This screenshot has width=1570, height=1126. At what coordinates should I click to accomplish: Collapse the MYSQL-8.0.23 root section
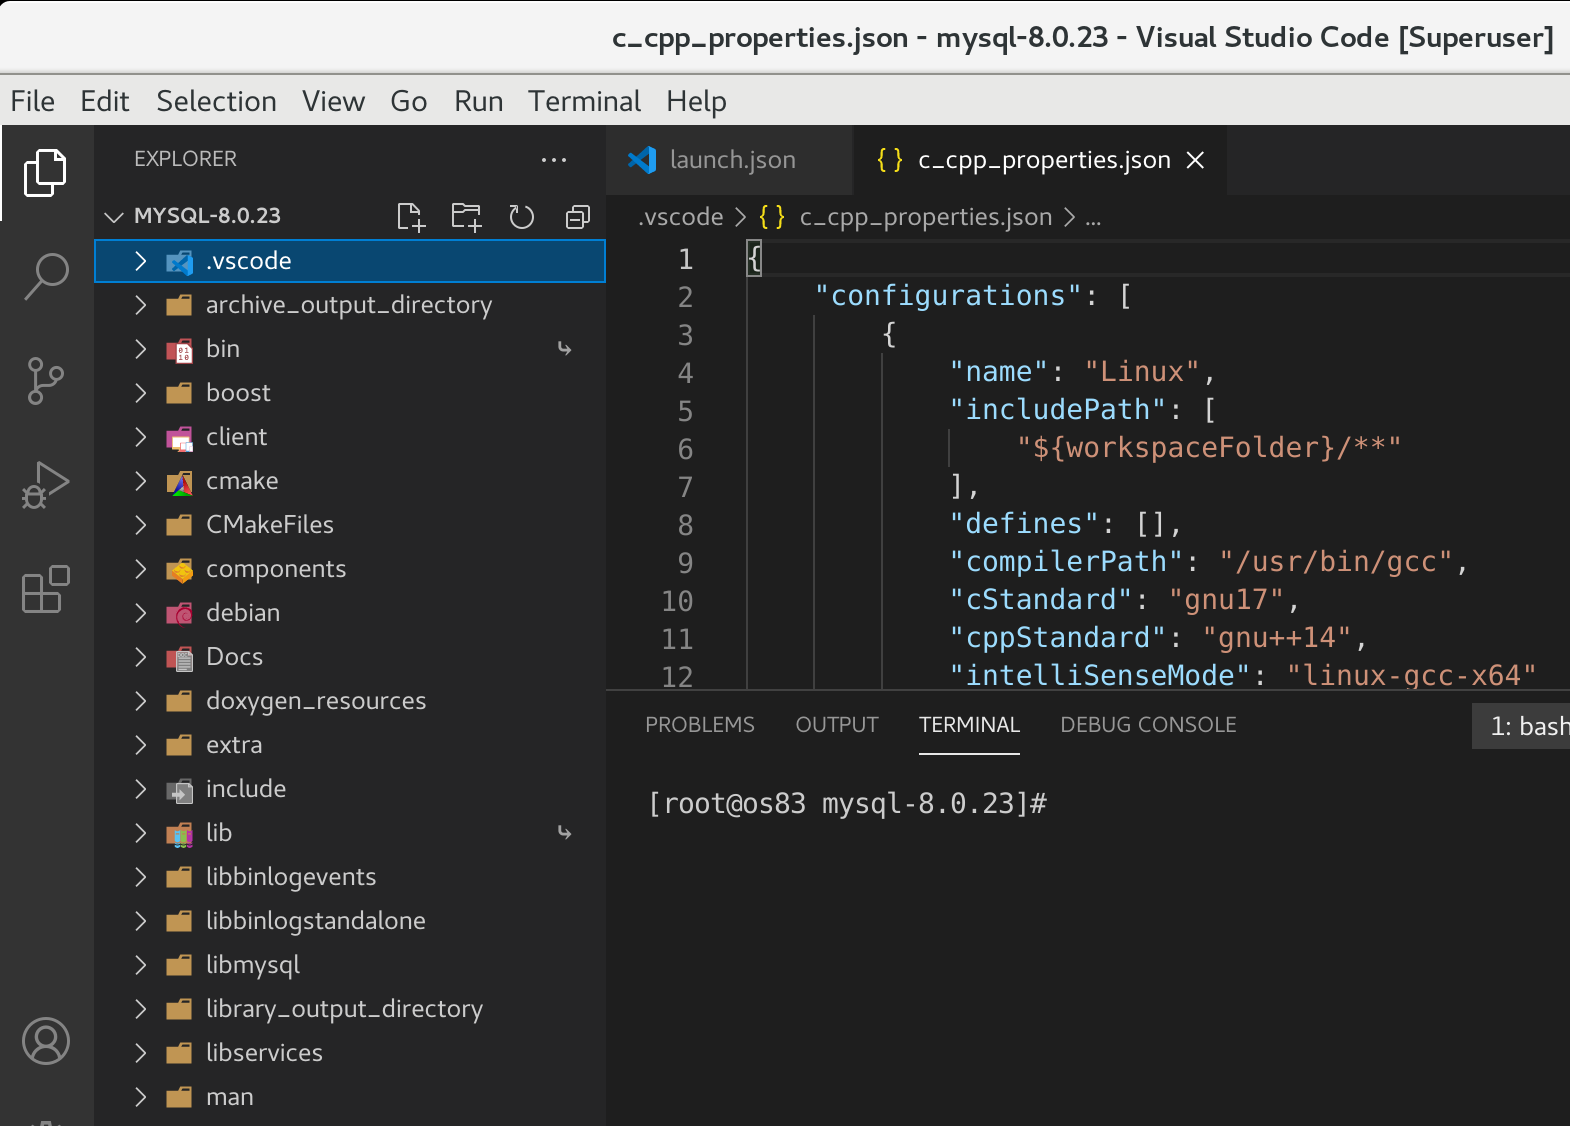point(115,216)
